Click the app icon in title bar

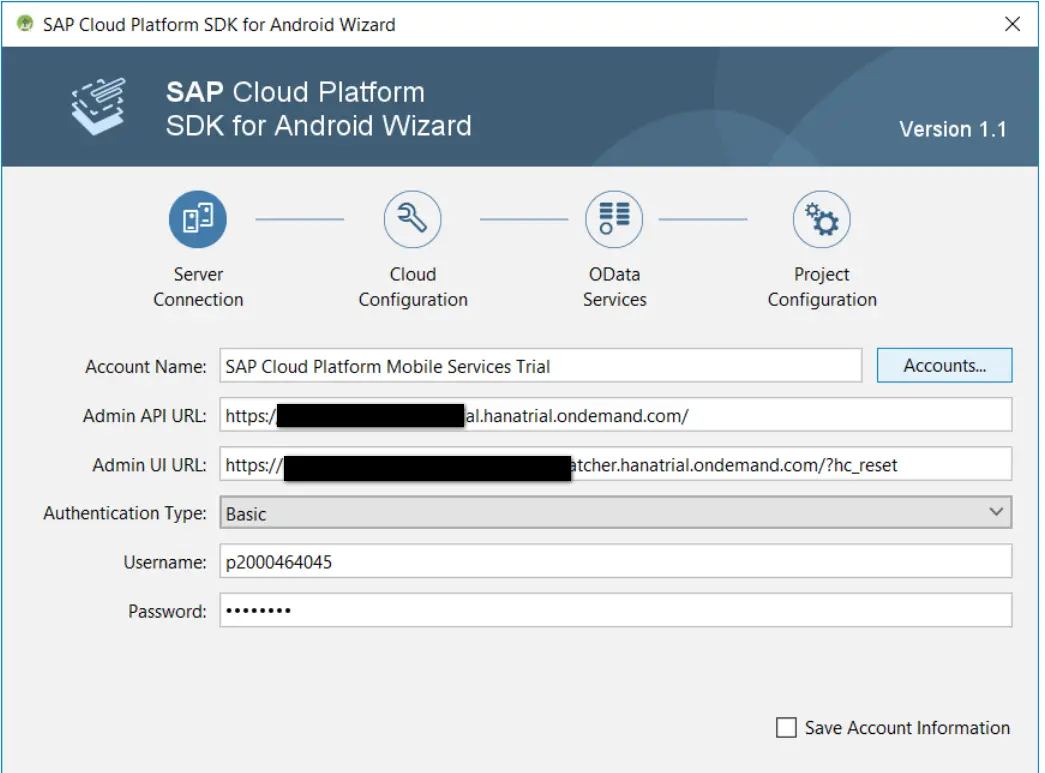click(25, 24)
